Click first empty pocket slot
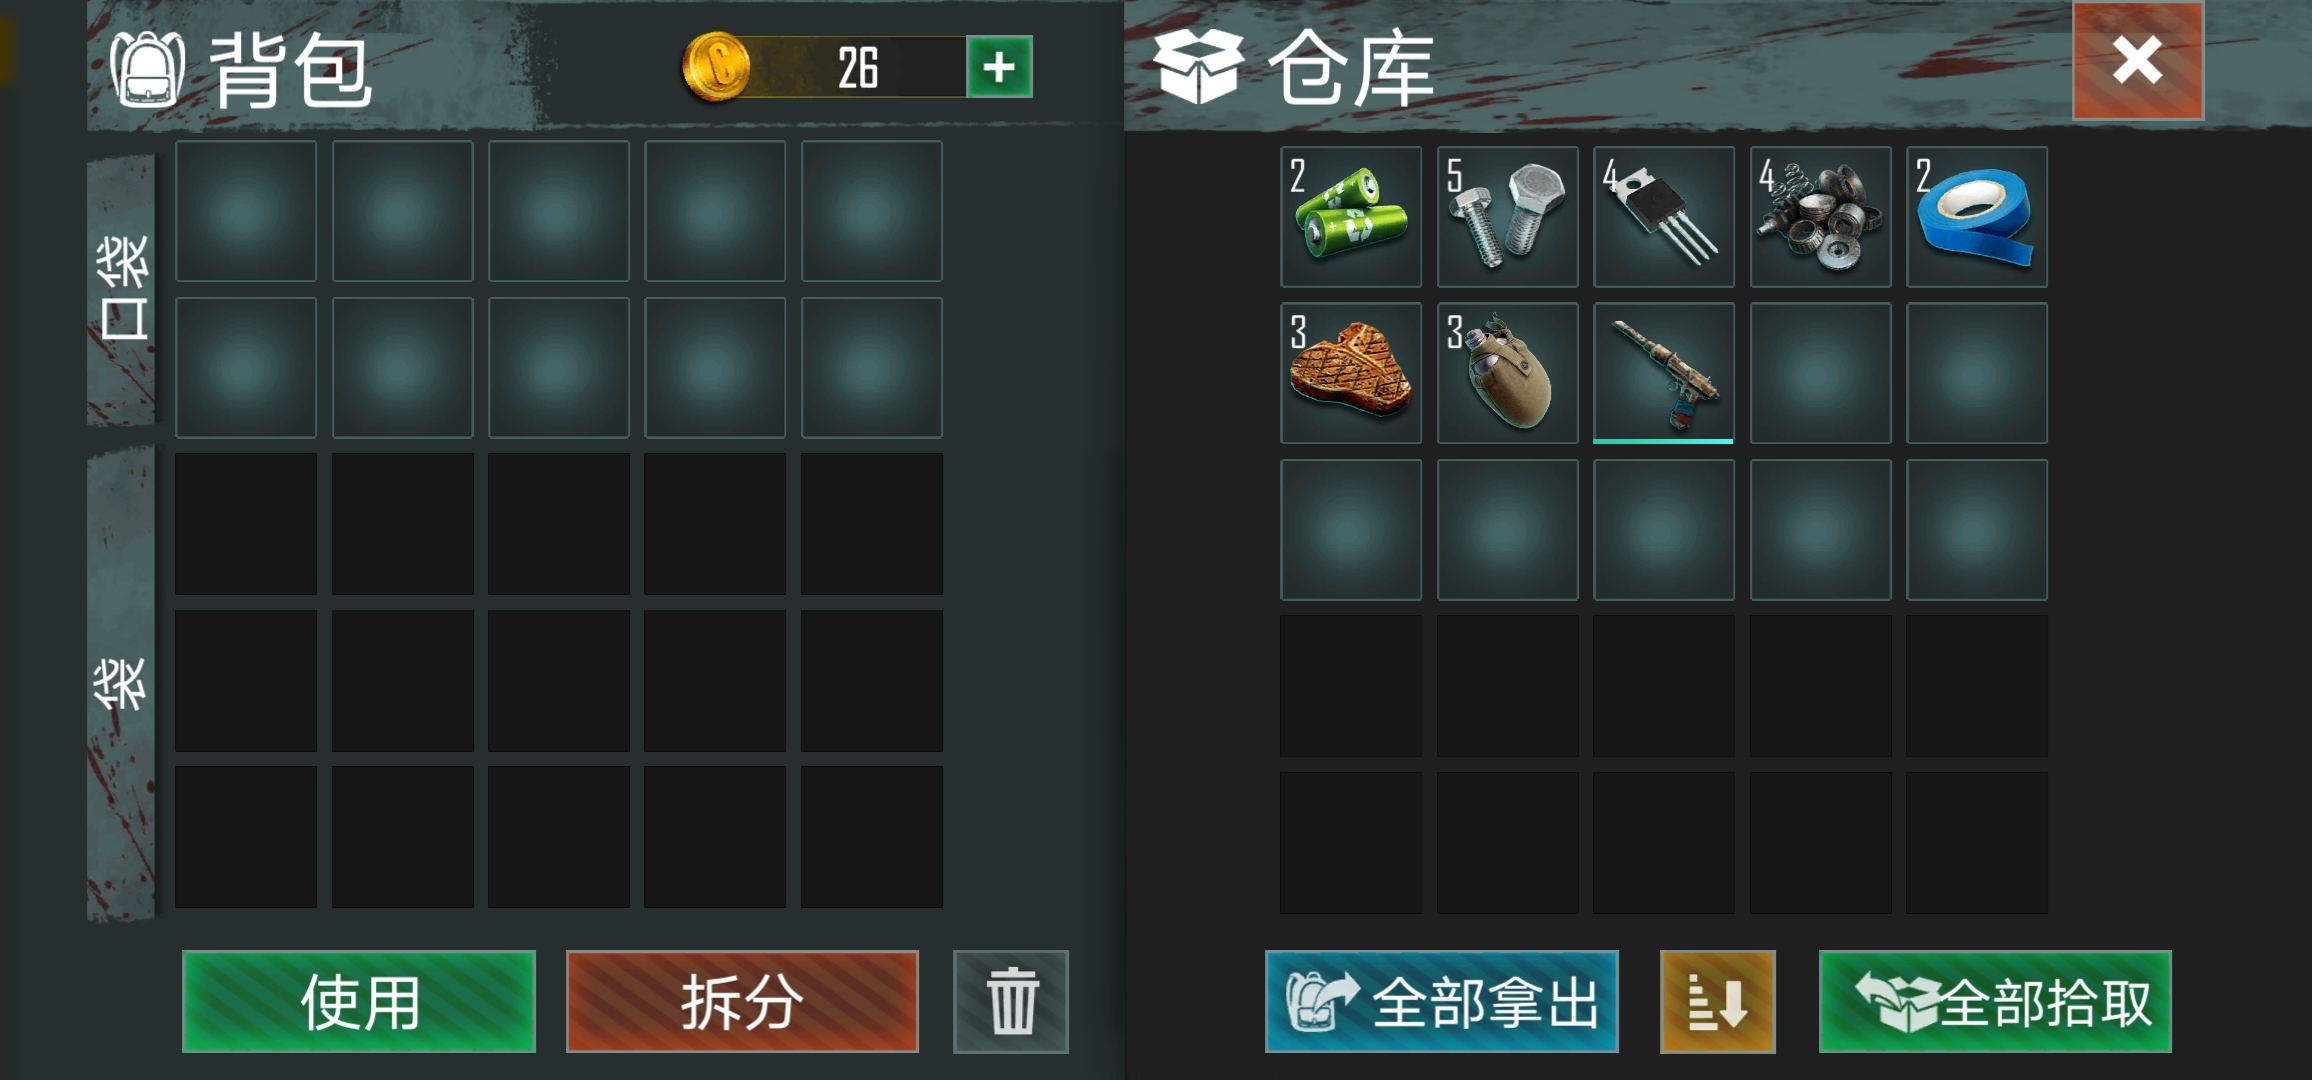 (x=246, y=211)
